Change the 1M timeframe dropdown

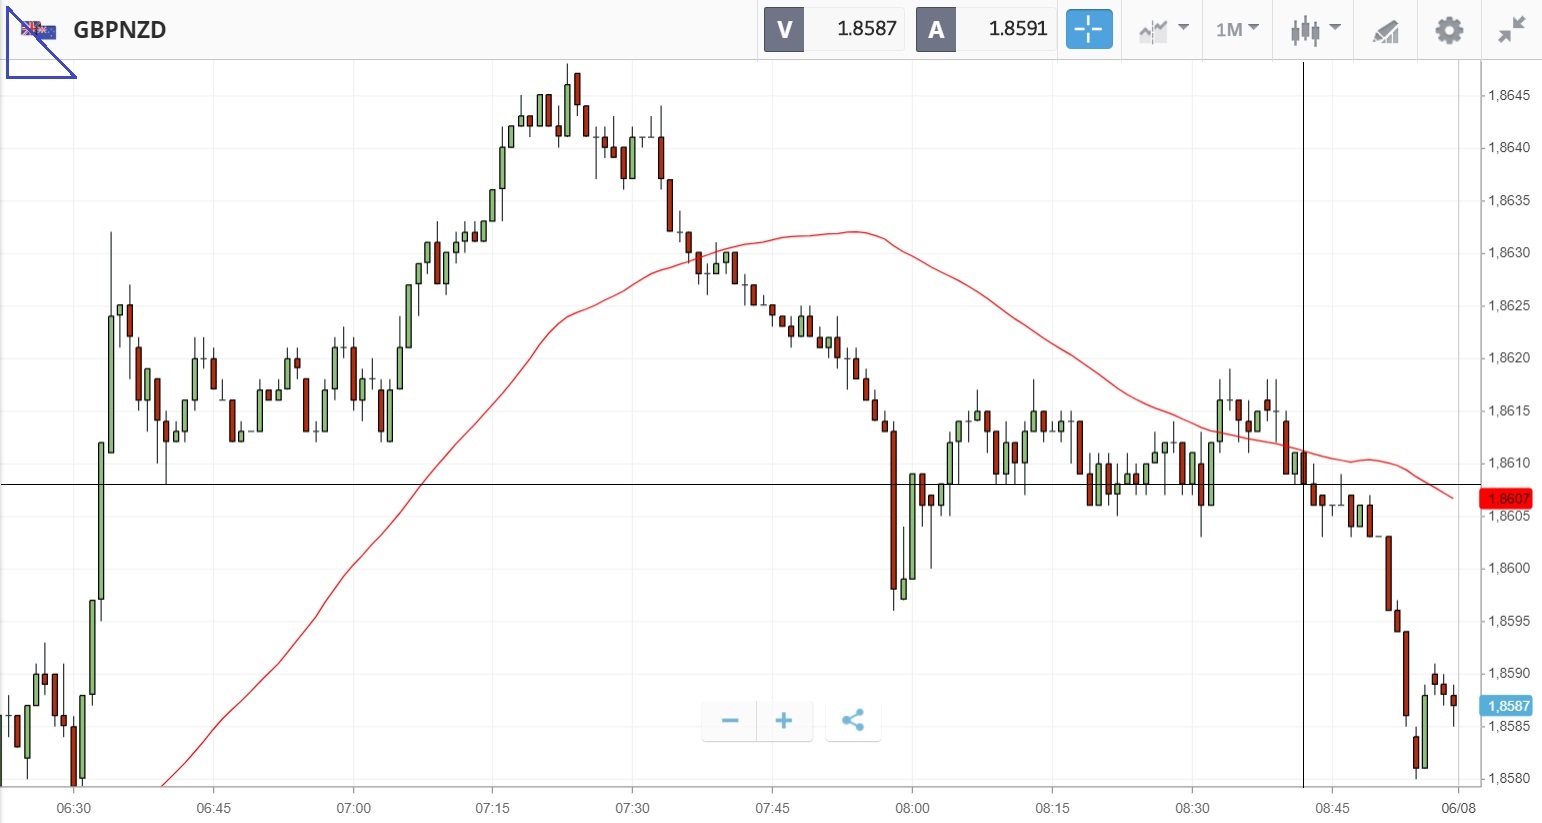[x=1237, y=30]
